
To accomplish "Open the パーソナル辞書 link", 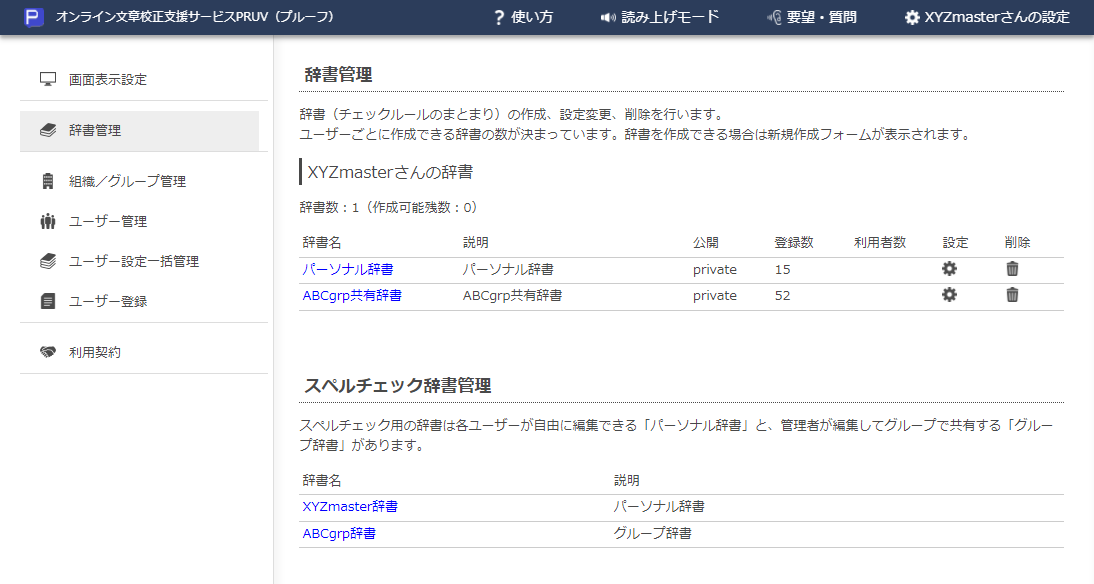I will [347, 269].
